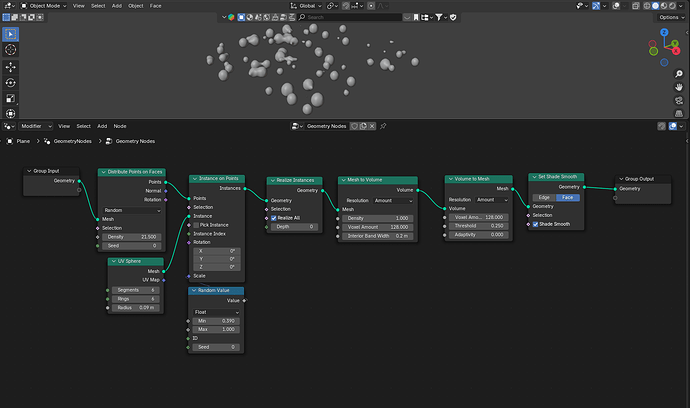Open the View menu in 3D viewport

tap(78, 6)
